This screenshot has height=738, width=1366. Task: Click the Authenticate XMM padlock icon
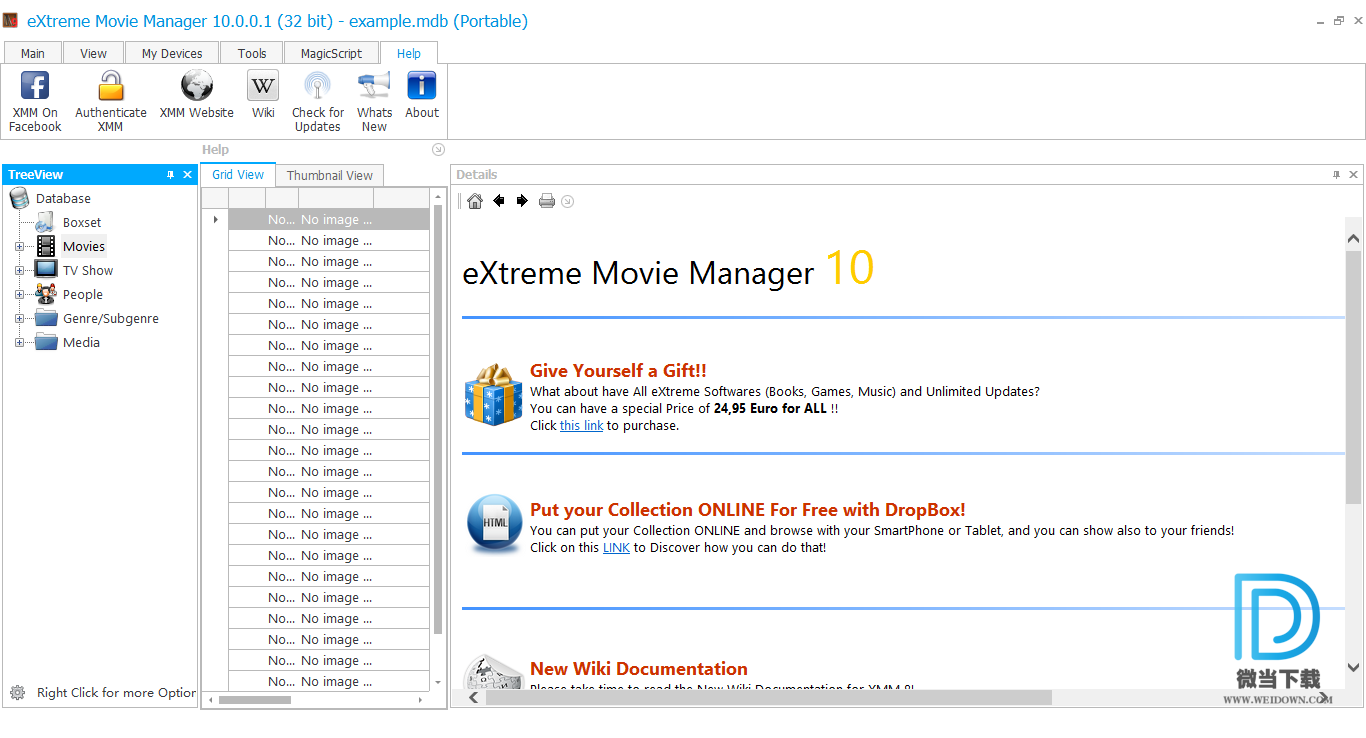[111, 85]
